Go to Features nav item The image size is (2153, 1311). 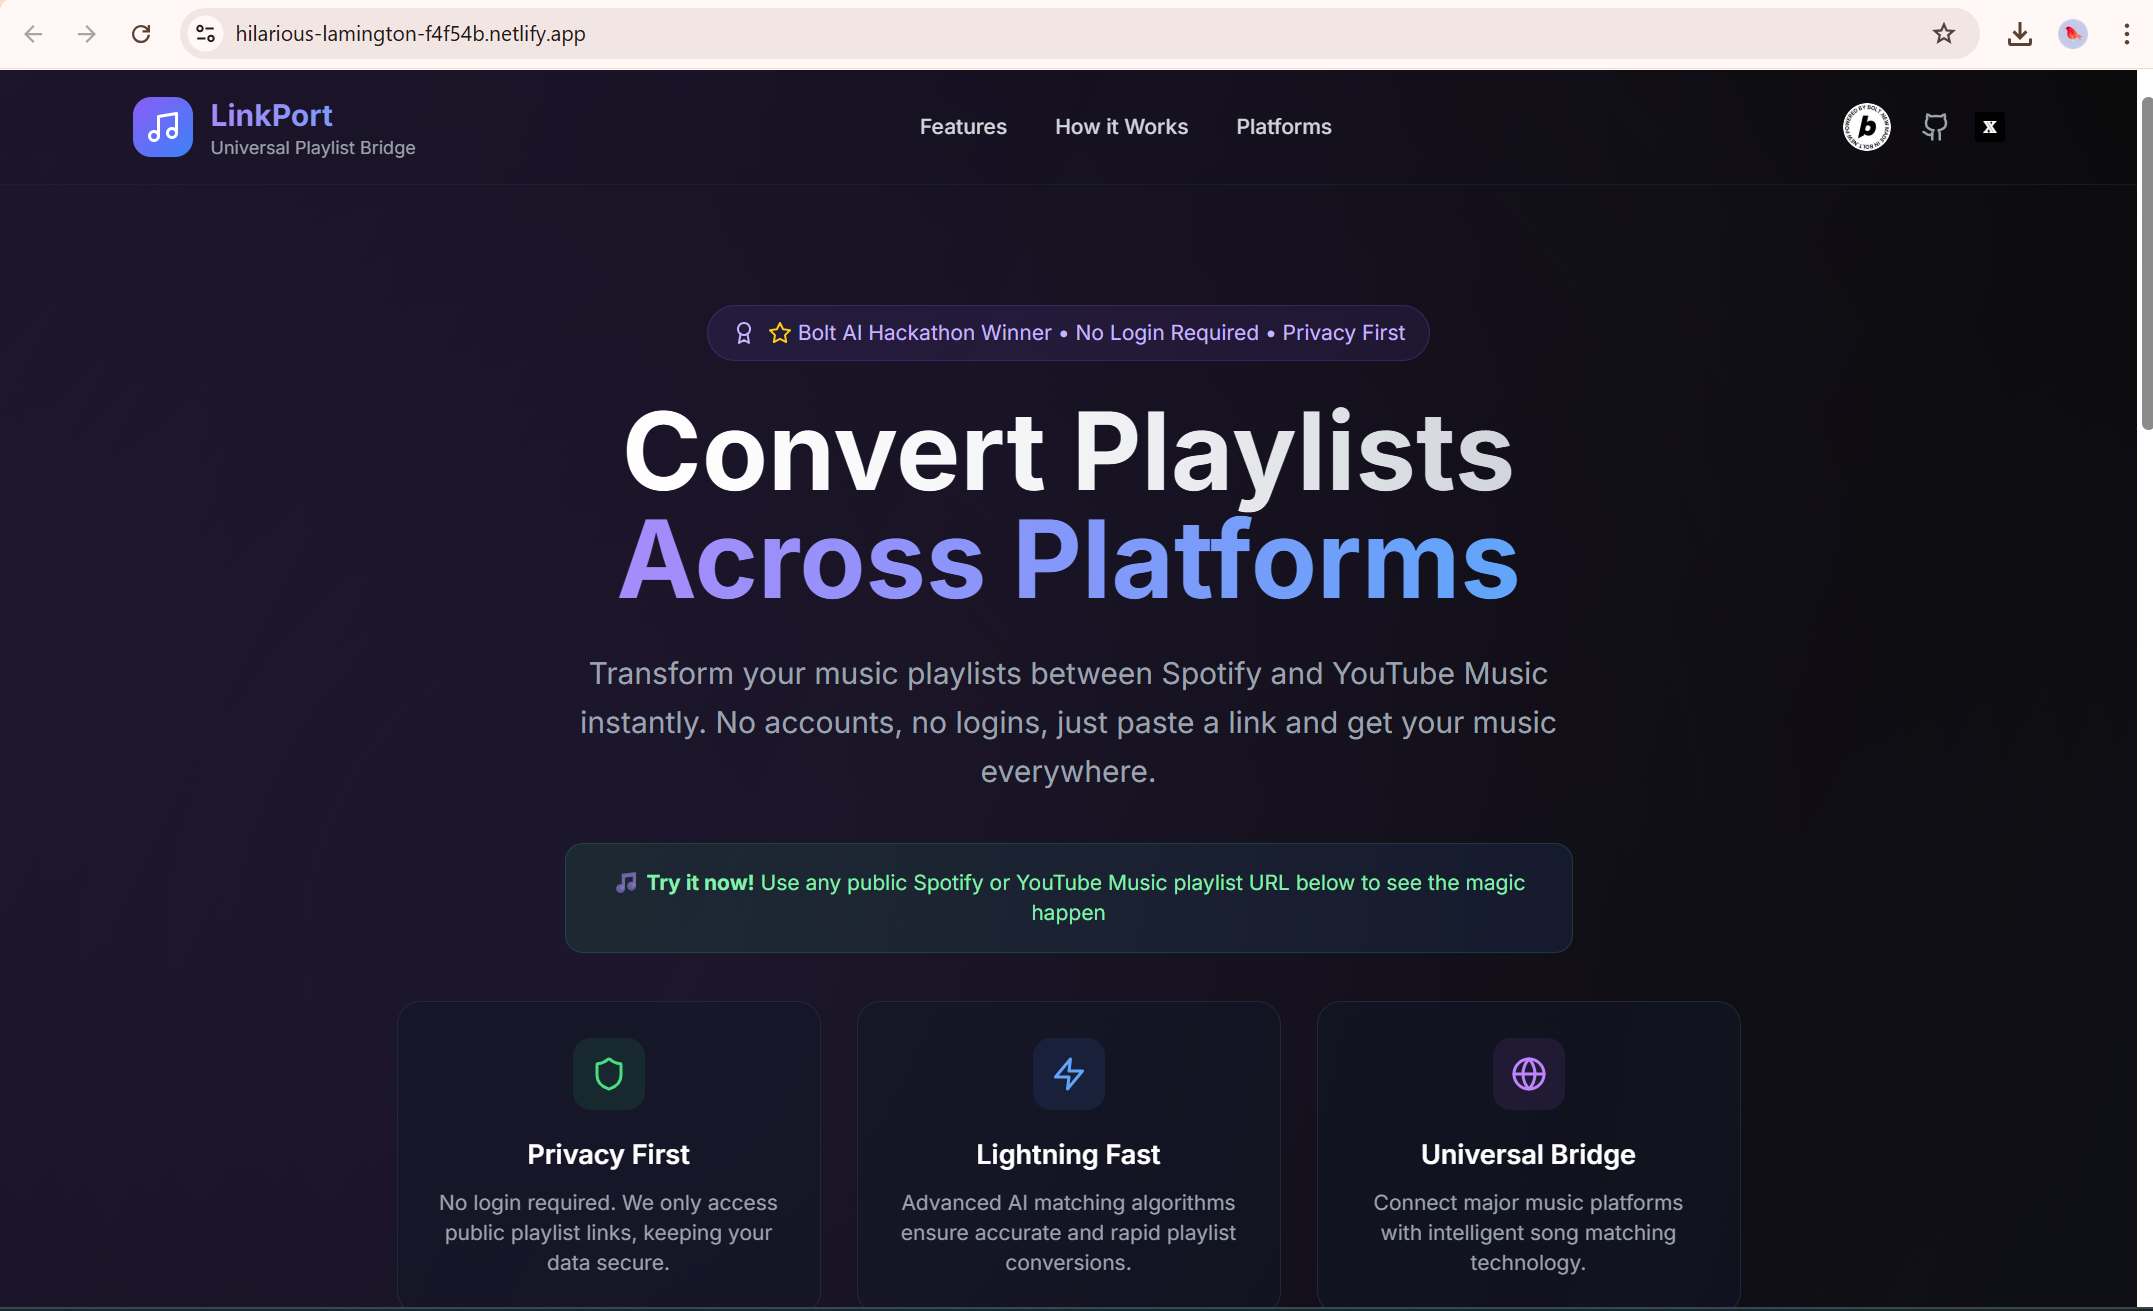[963, 127]
